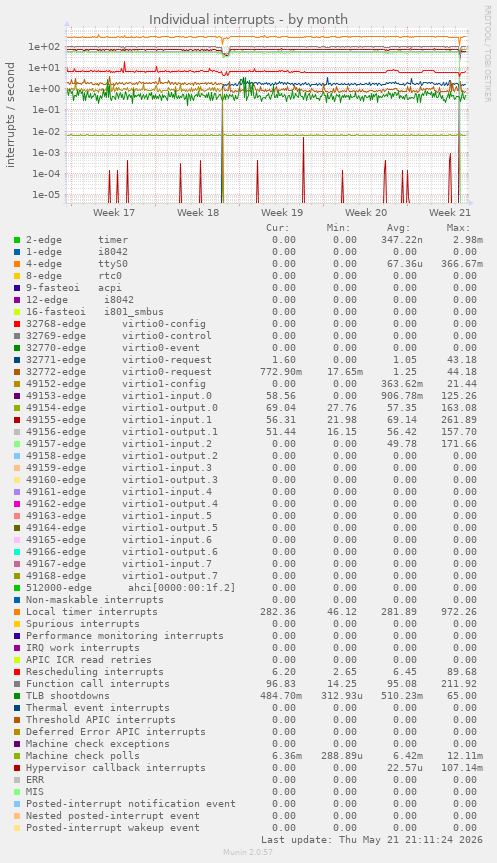Click the Week 17 axis label
The height and width of the screenshot is (863, 497).
point(114,212)
